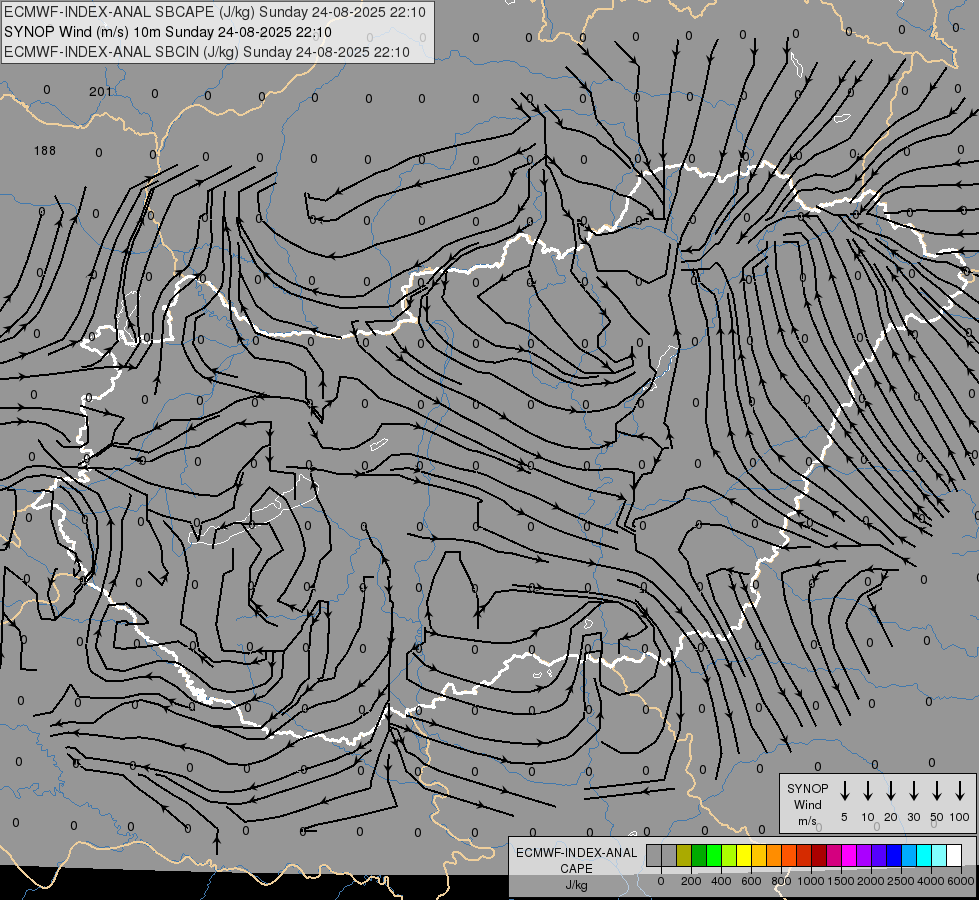Pick the purple swatch left of 2000
Image resolution: width=979 pixels, height=900 pixels.
(864, 855)
